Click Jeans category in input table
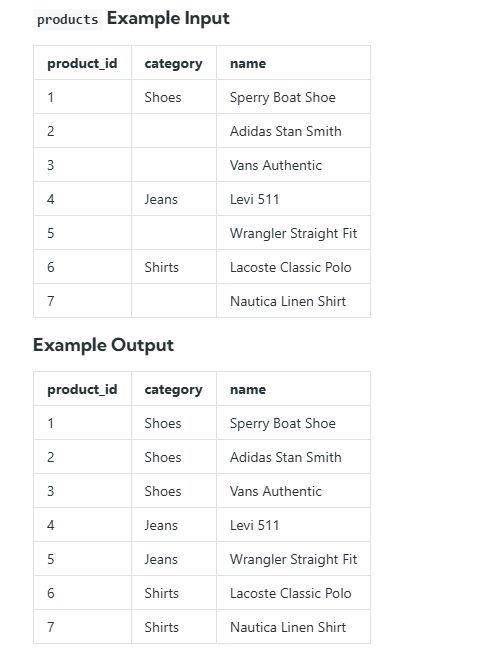Screen dimensions: 477x672 (161, 199)
